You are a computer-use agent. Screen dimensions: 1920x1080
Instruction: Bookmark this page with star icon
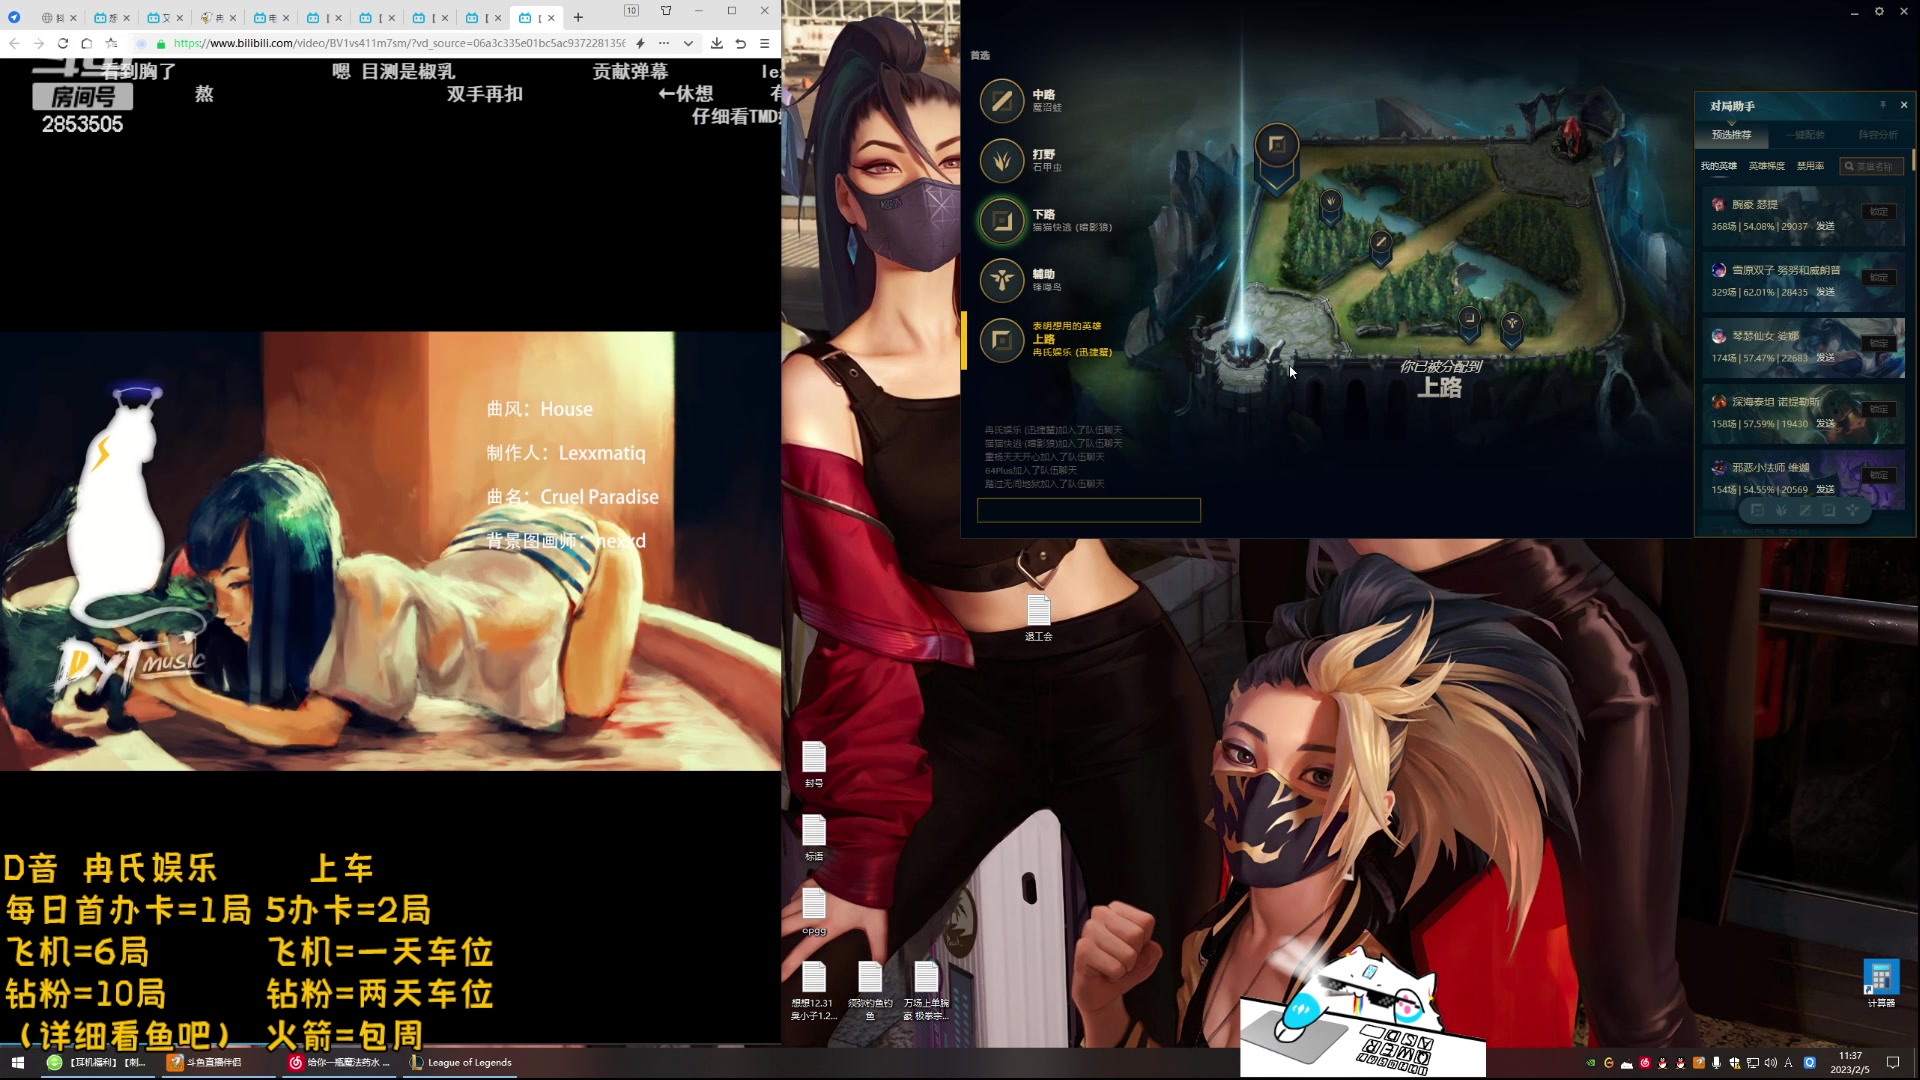[x=111, y=43]
